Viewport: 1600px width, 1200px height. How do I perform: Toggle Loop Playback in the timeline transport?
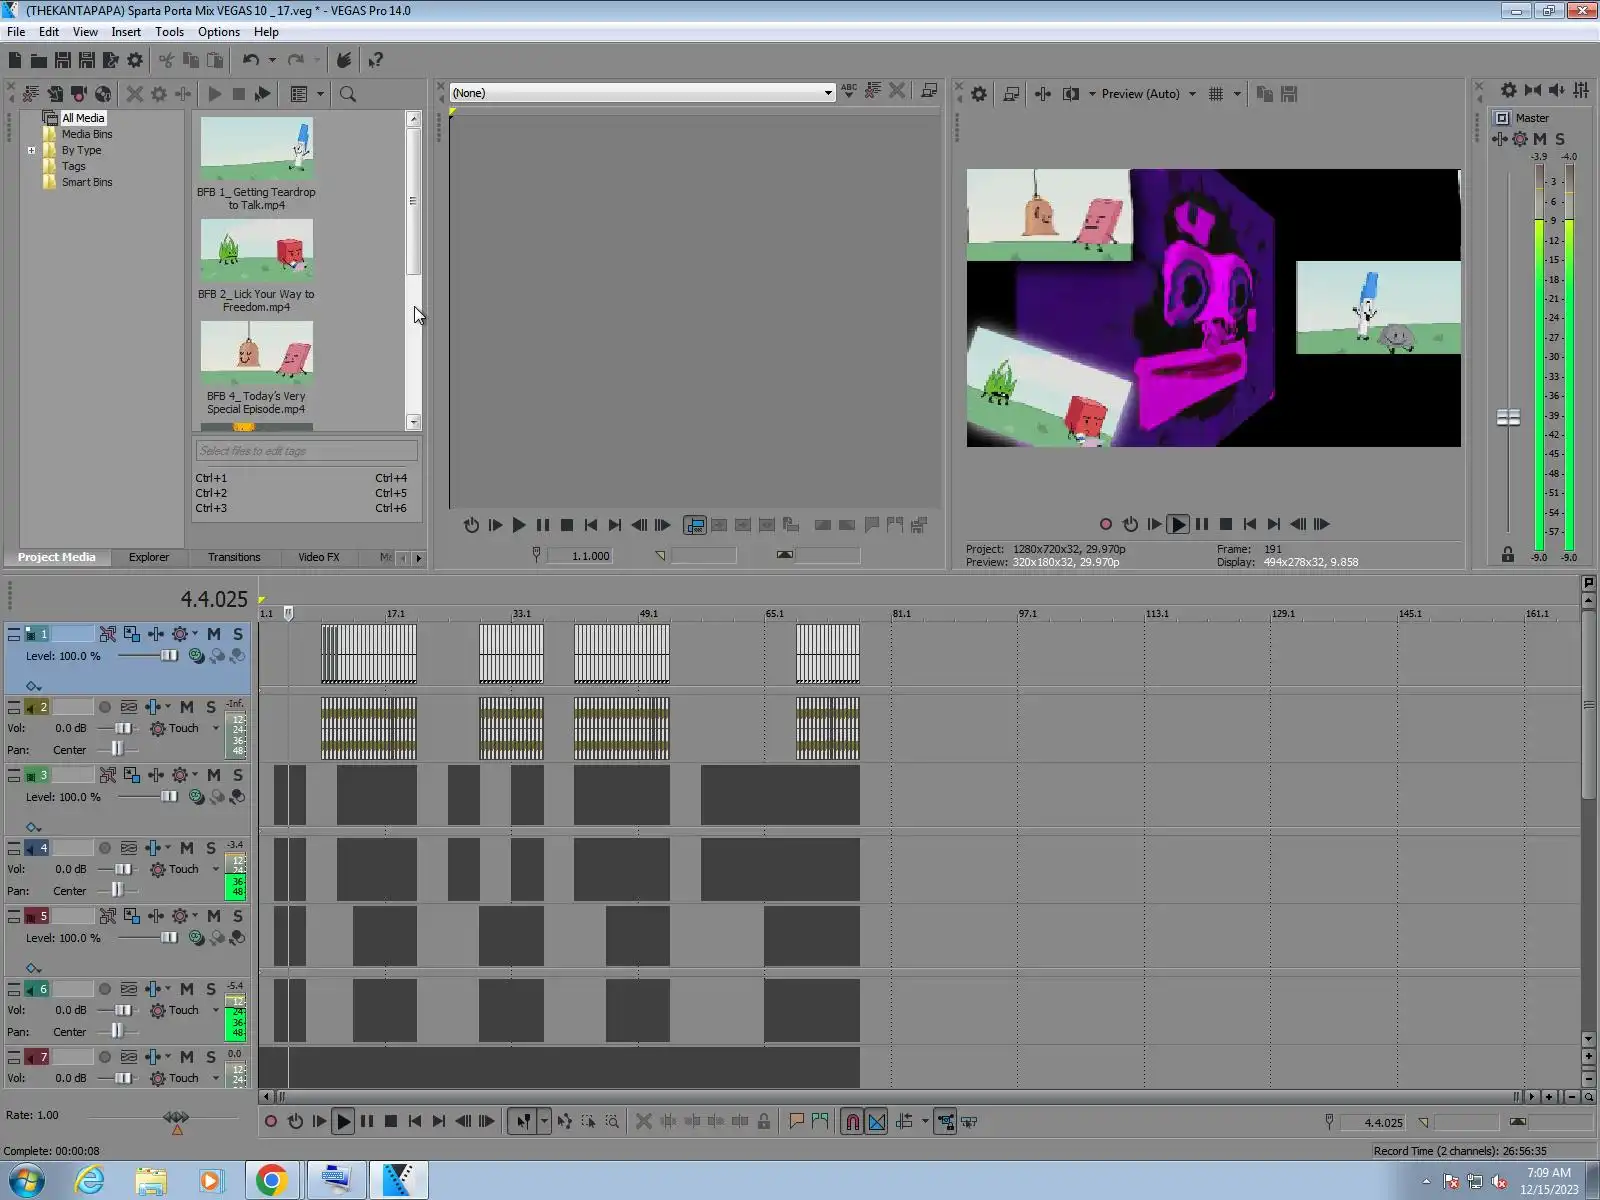click(x=295, y=1122)
